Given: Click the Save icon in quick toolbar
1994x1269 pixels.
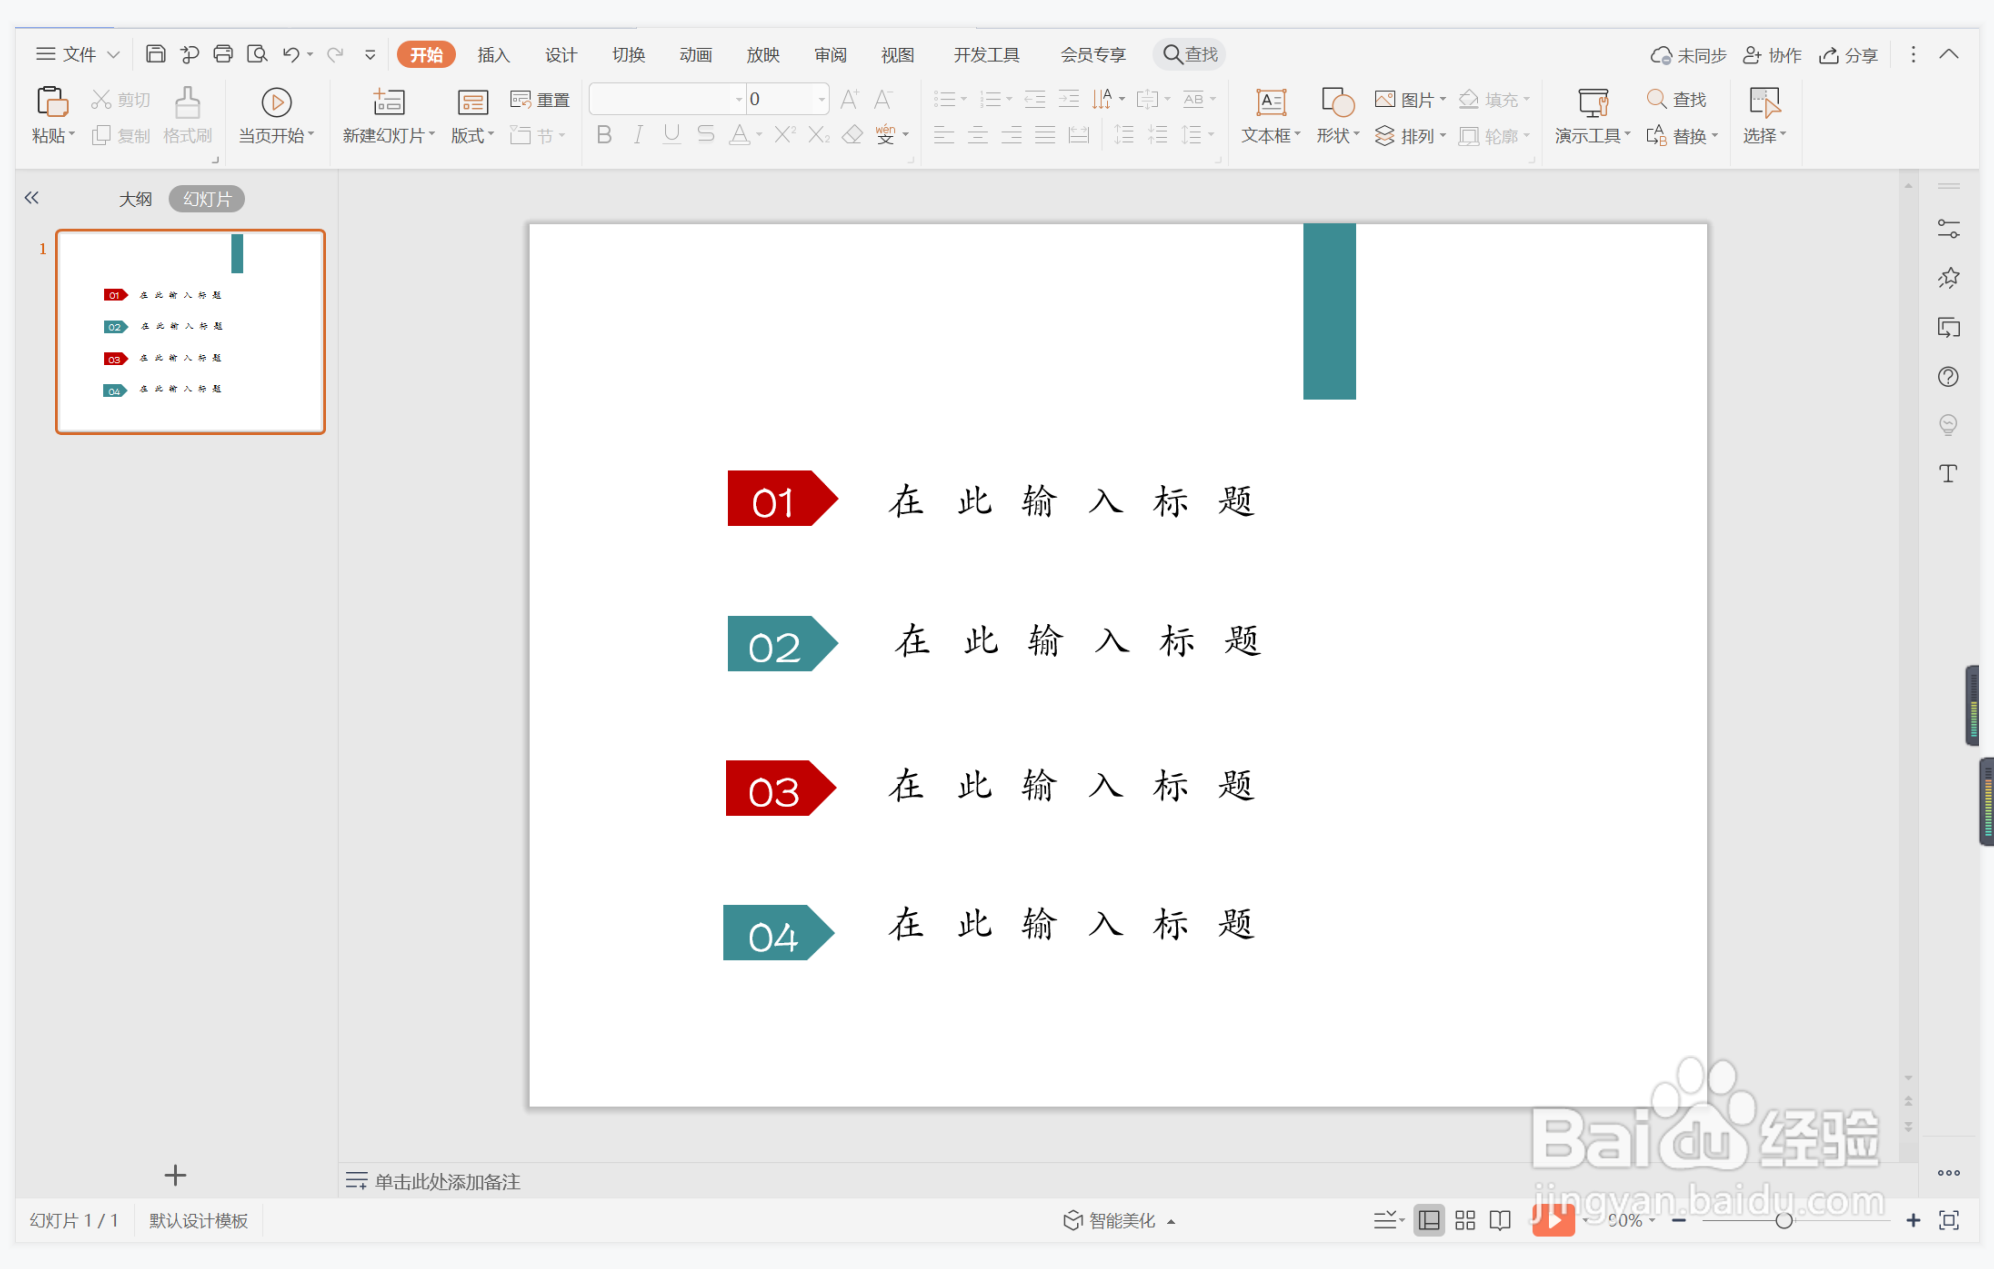Looking at the screenshot, I should point(155,54).
